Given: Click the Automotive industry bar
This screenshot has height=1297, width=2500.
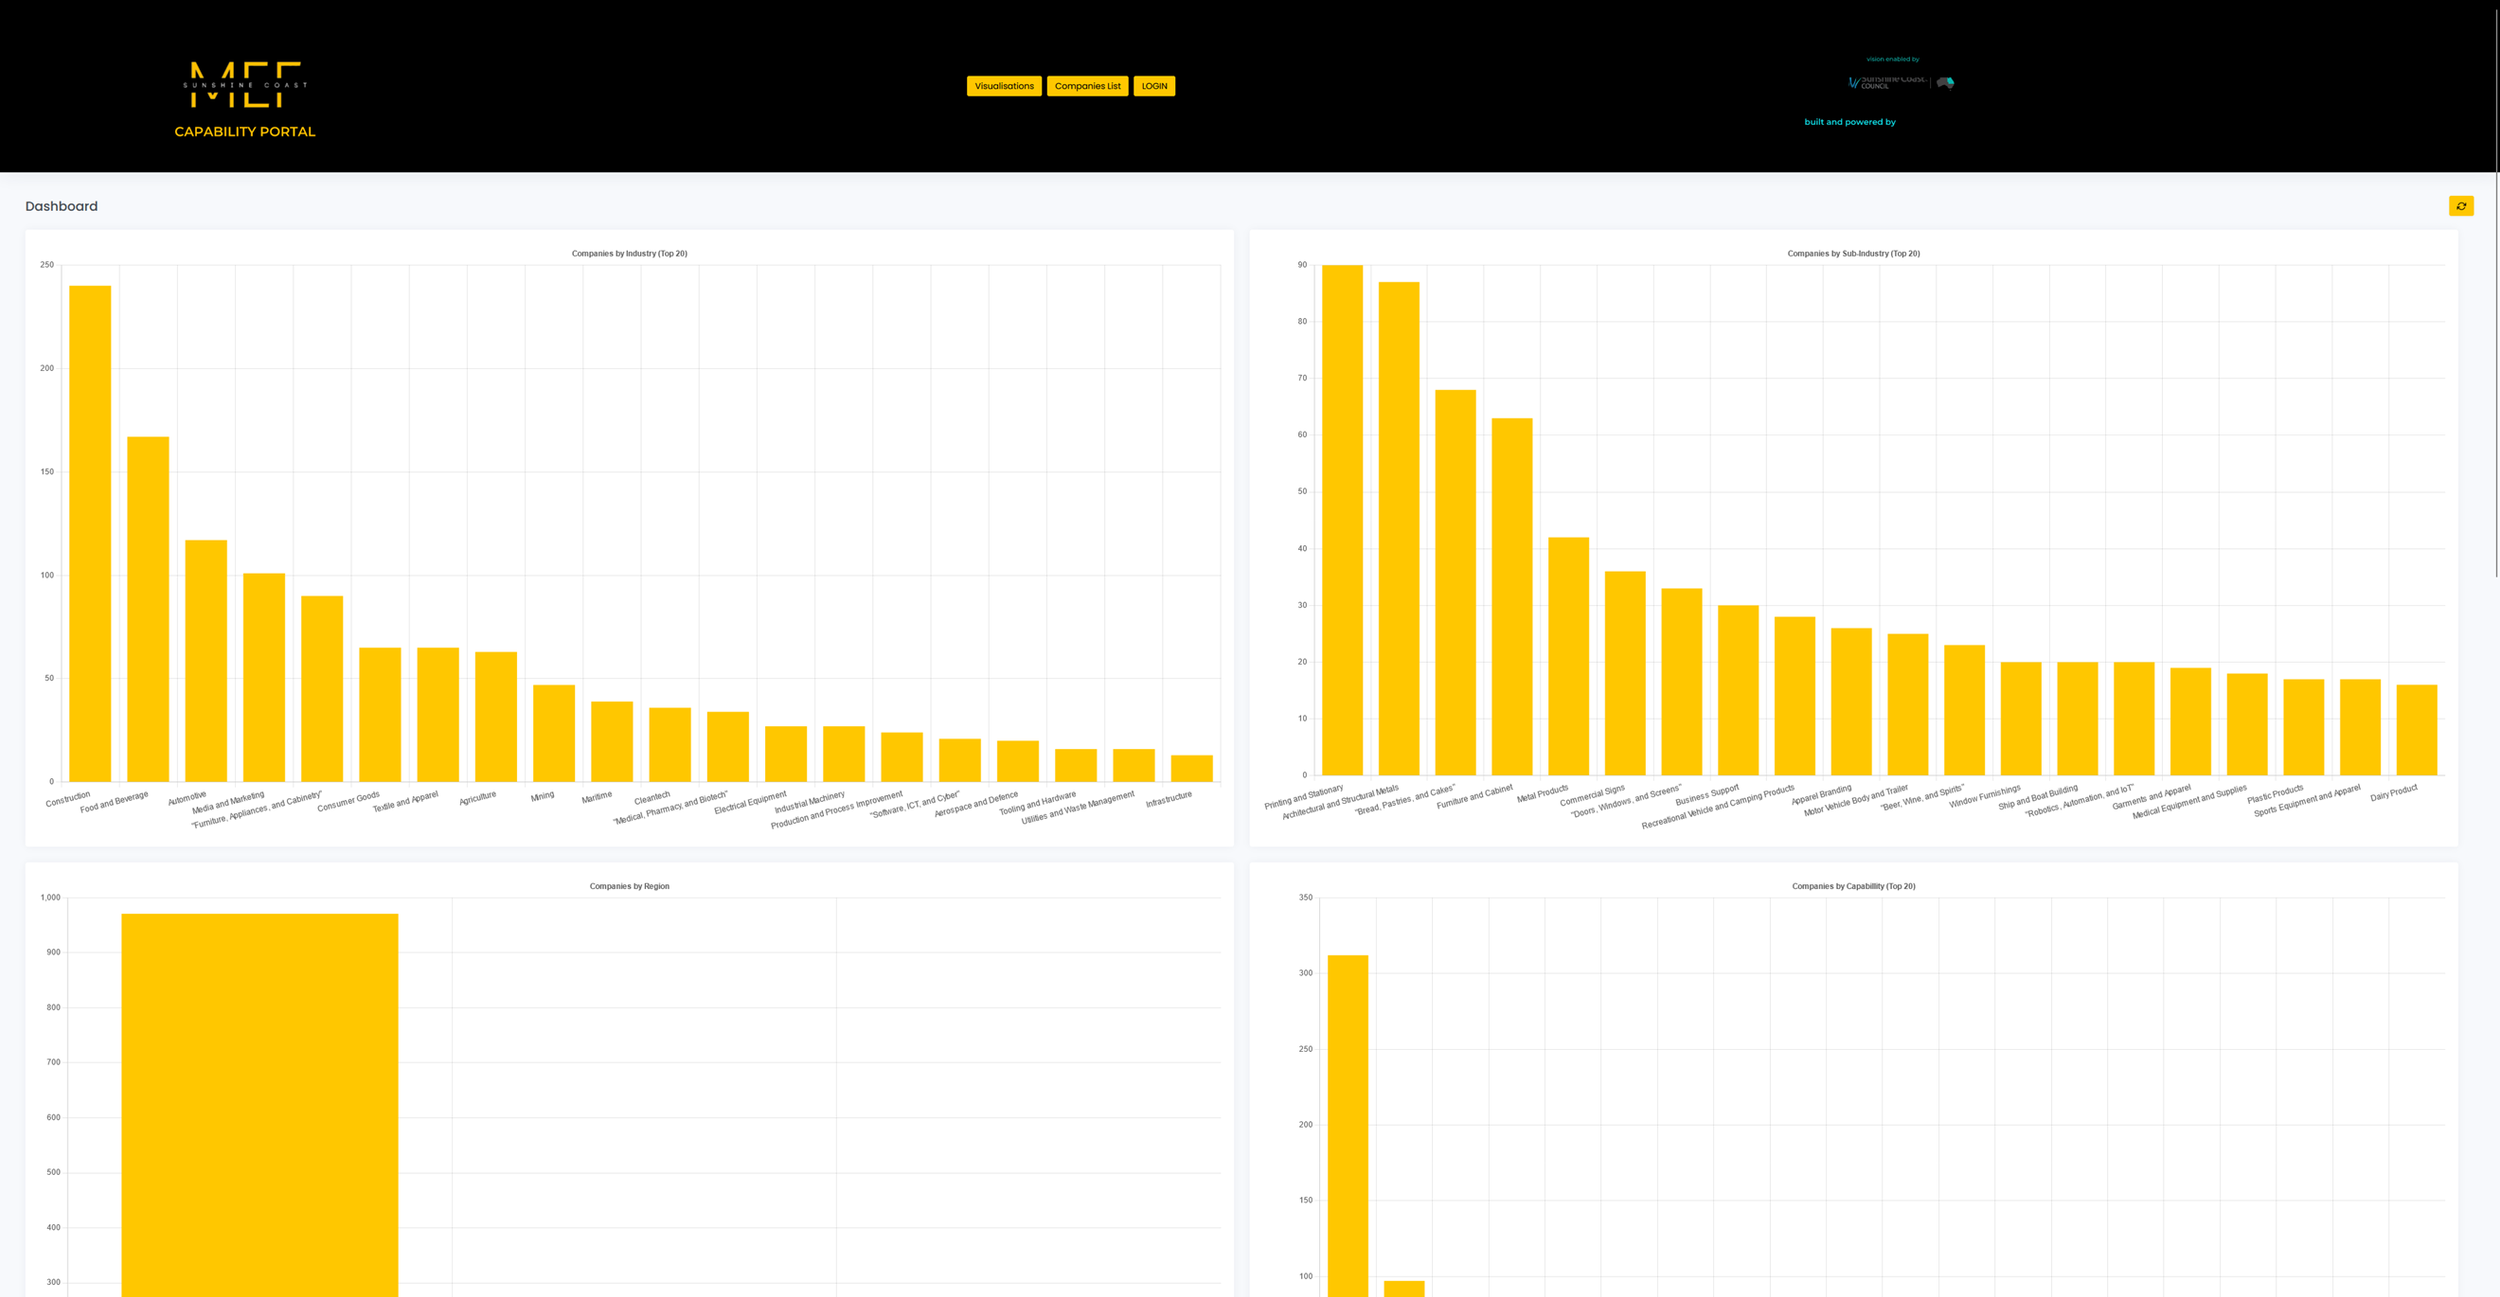Looking at the screenshot, I should 206,660.
